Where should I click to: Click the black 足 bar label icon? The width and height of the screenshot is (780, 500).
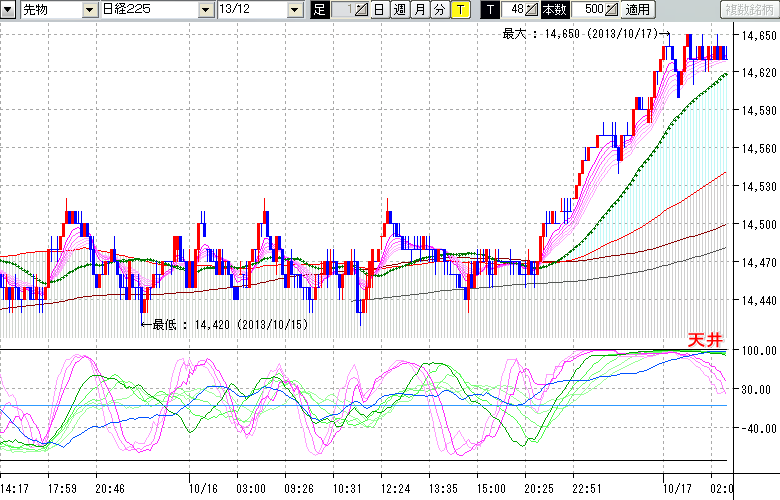[320, 10]
